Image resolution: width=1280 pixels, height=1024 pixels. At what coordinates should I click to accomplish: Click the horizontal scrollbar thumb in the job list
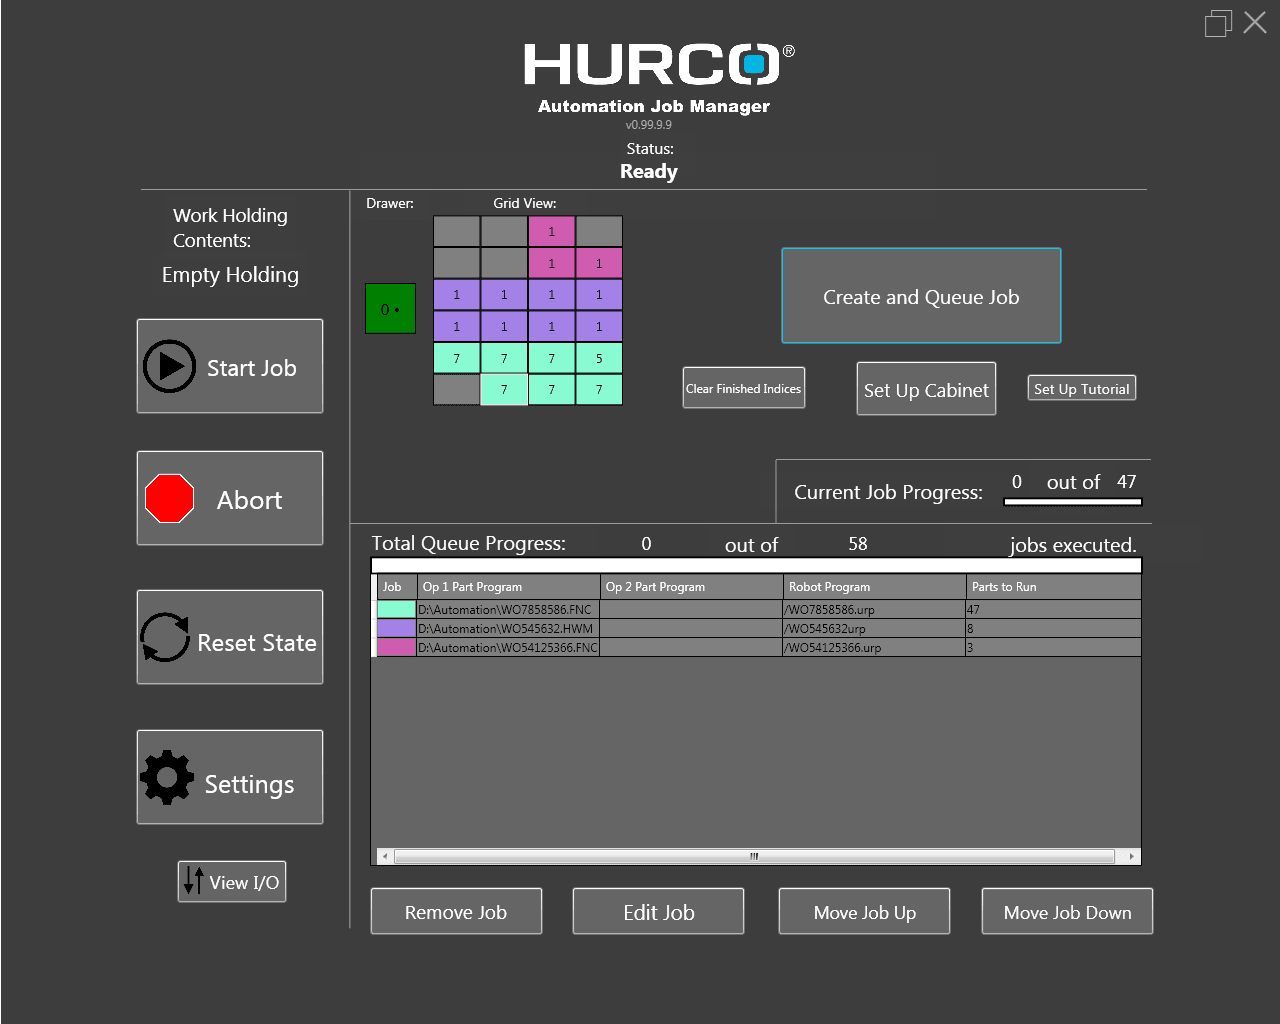click(754, 856)
